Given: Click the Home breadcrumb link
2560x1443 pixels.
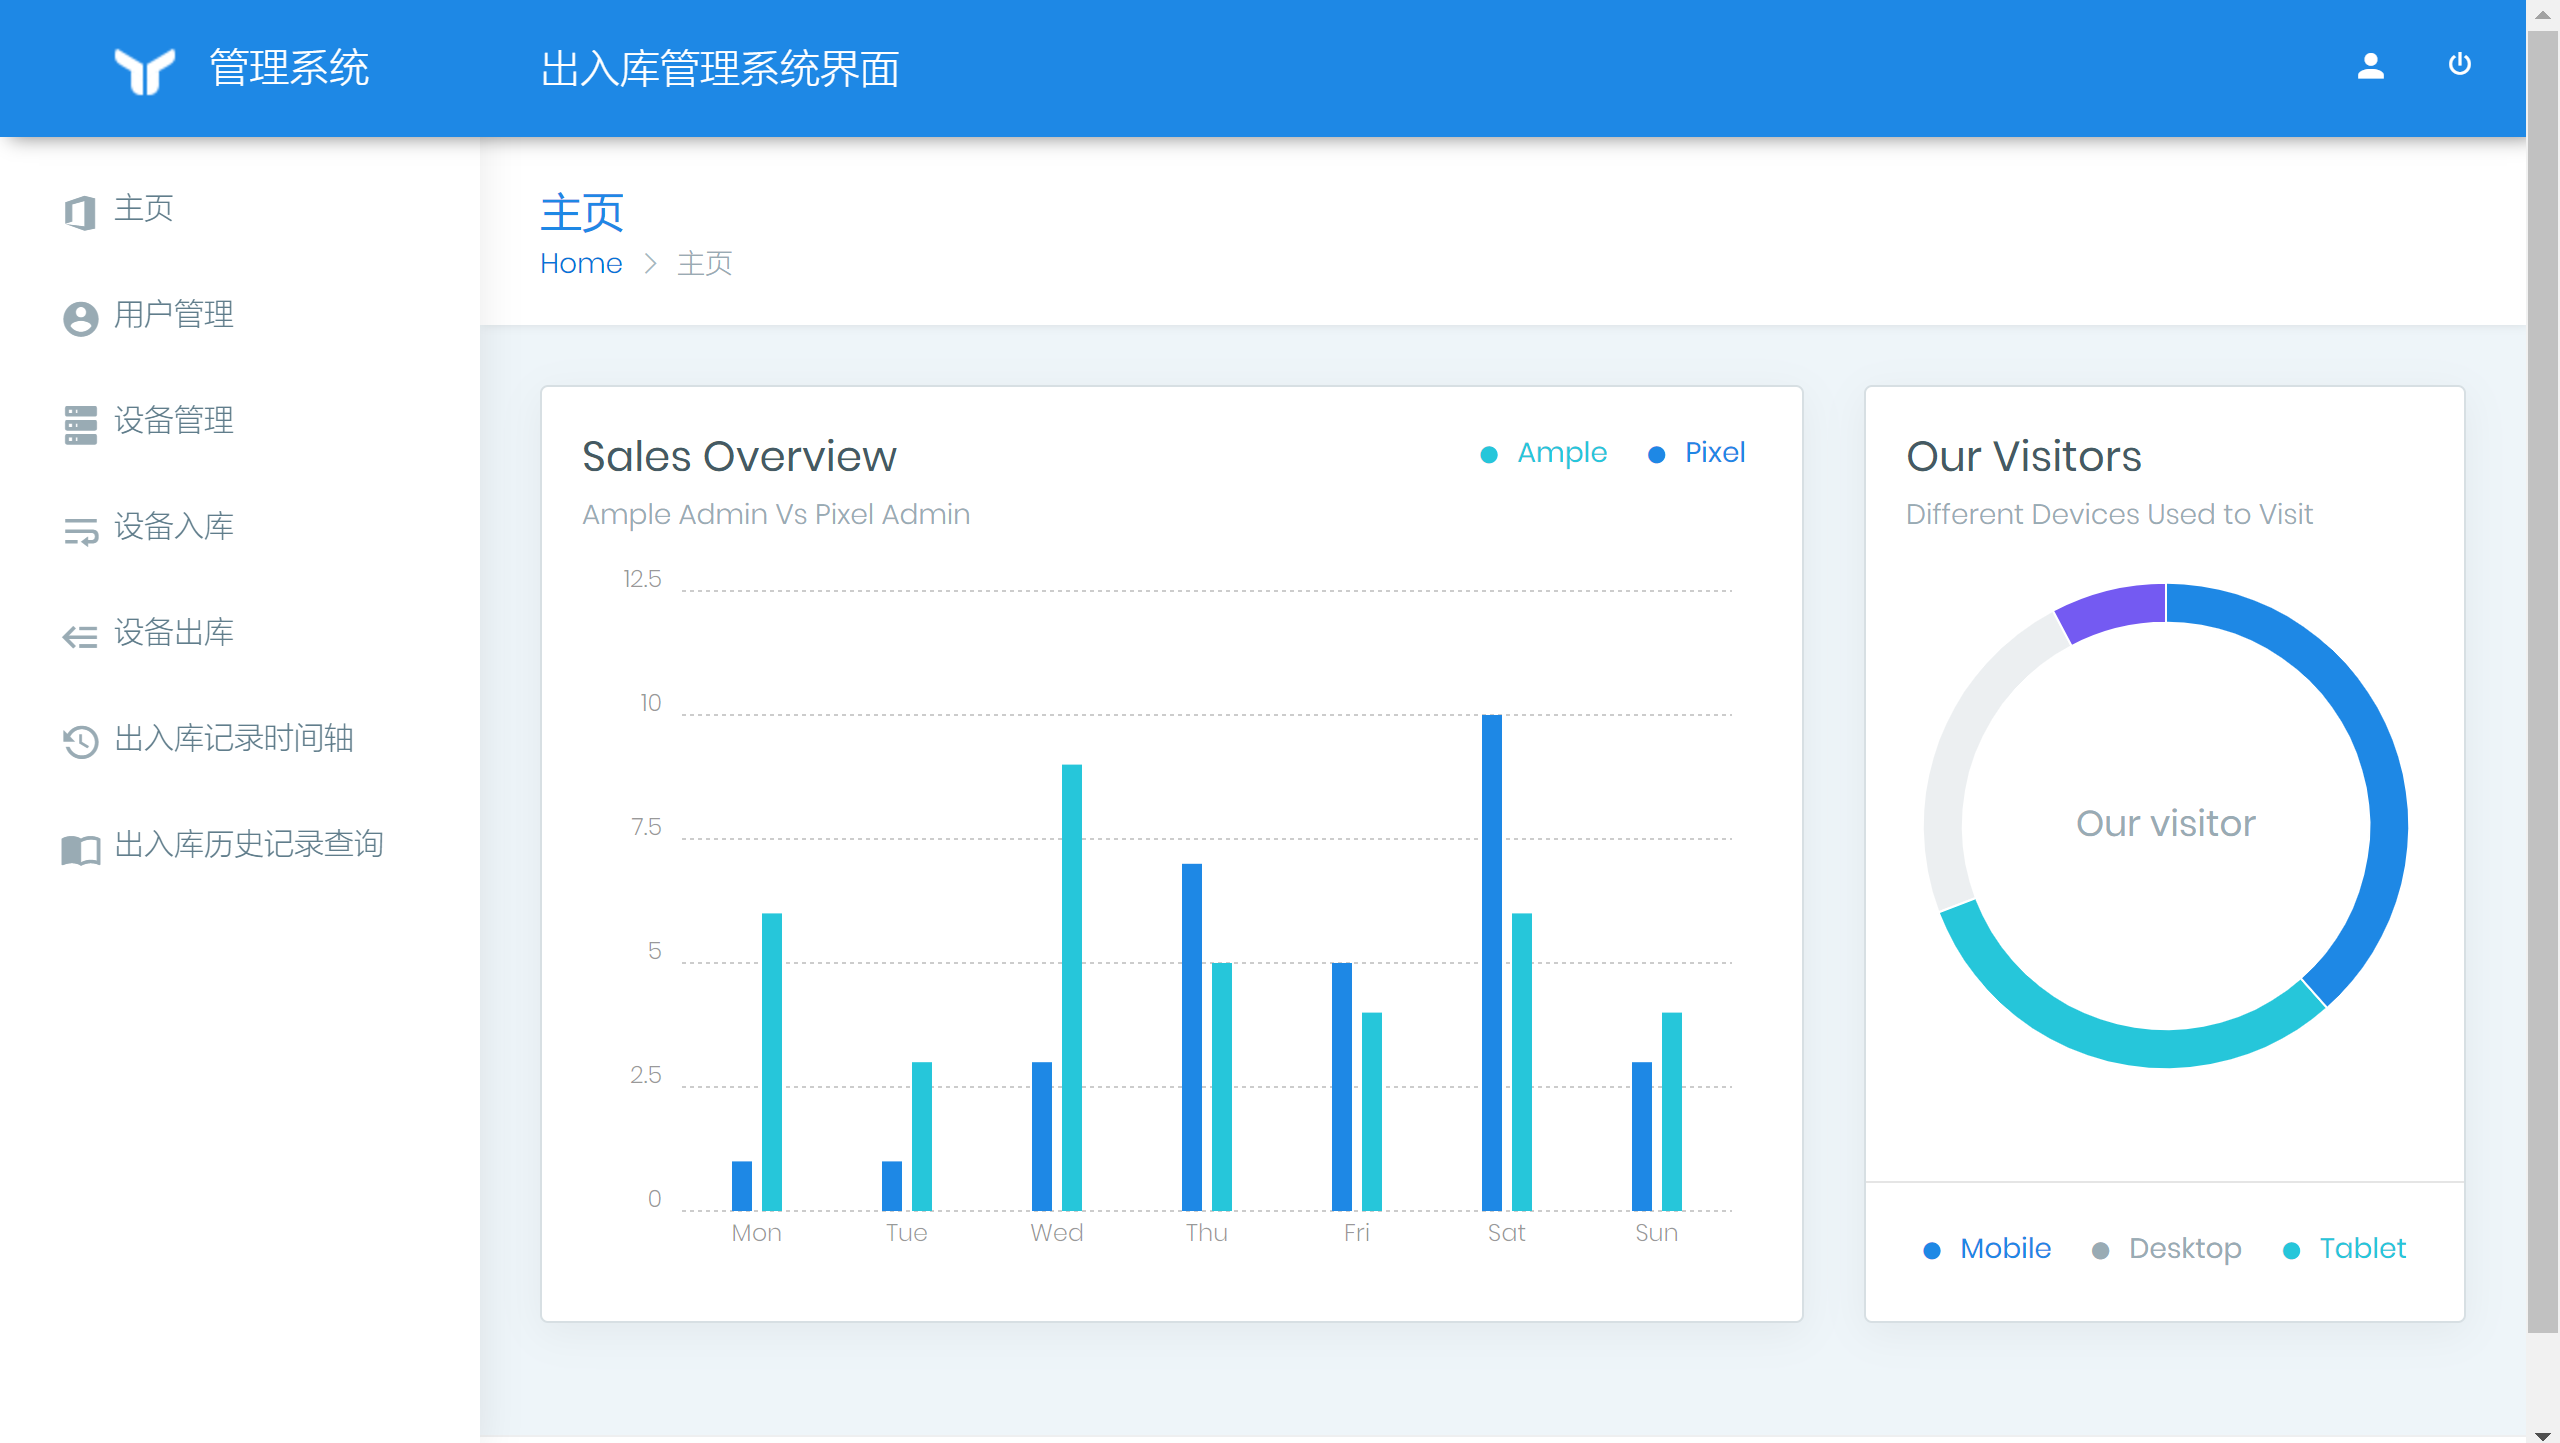Looking at the screenshot, I should pyautogui.click(x=581, y=263).
